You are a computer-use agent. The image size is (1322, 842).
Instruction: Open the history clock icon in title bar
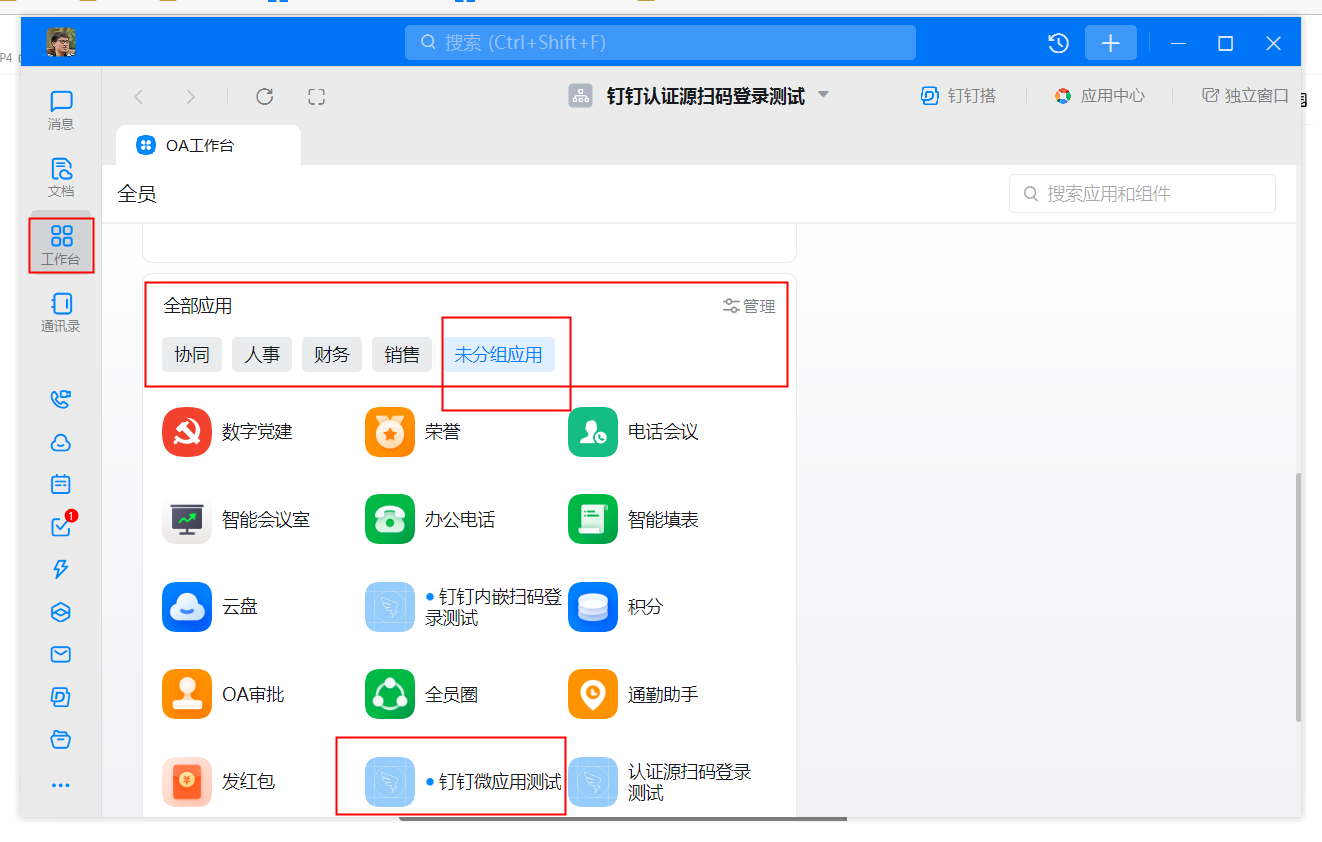click(x=1059, y=43)
